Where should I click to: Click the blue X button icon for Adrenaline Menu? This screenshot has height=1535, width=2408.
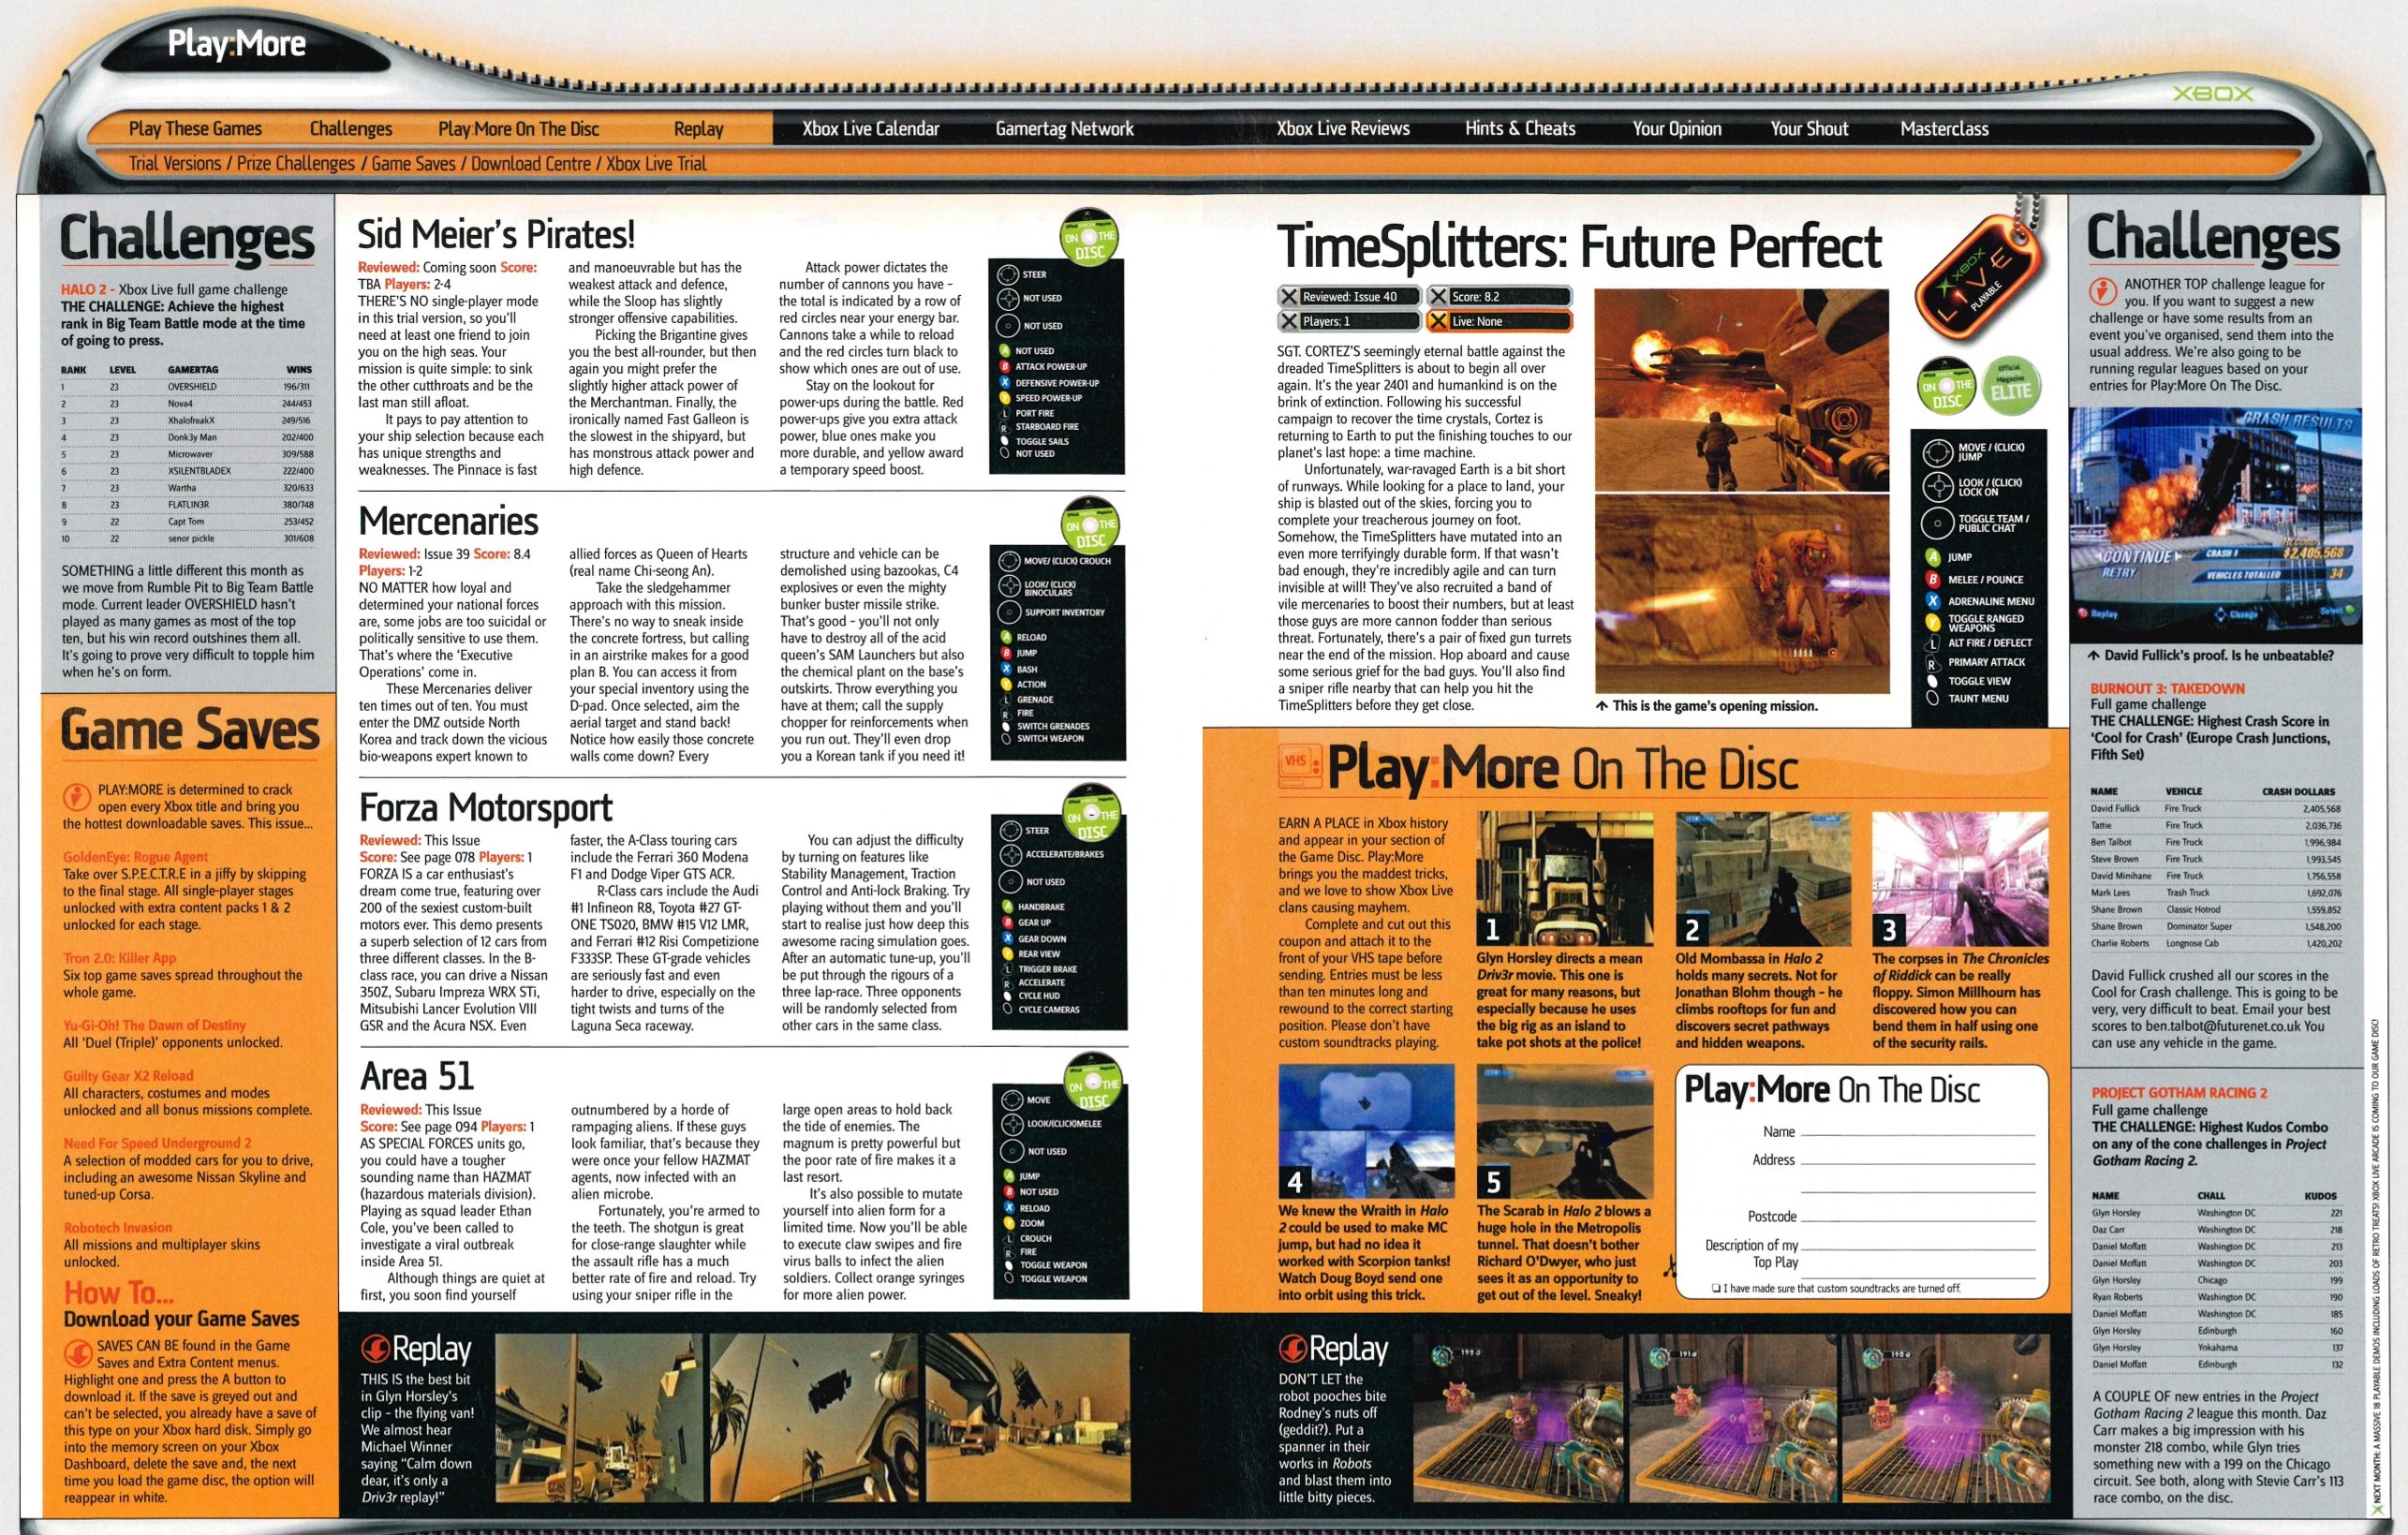point(1933,601)
